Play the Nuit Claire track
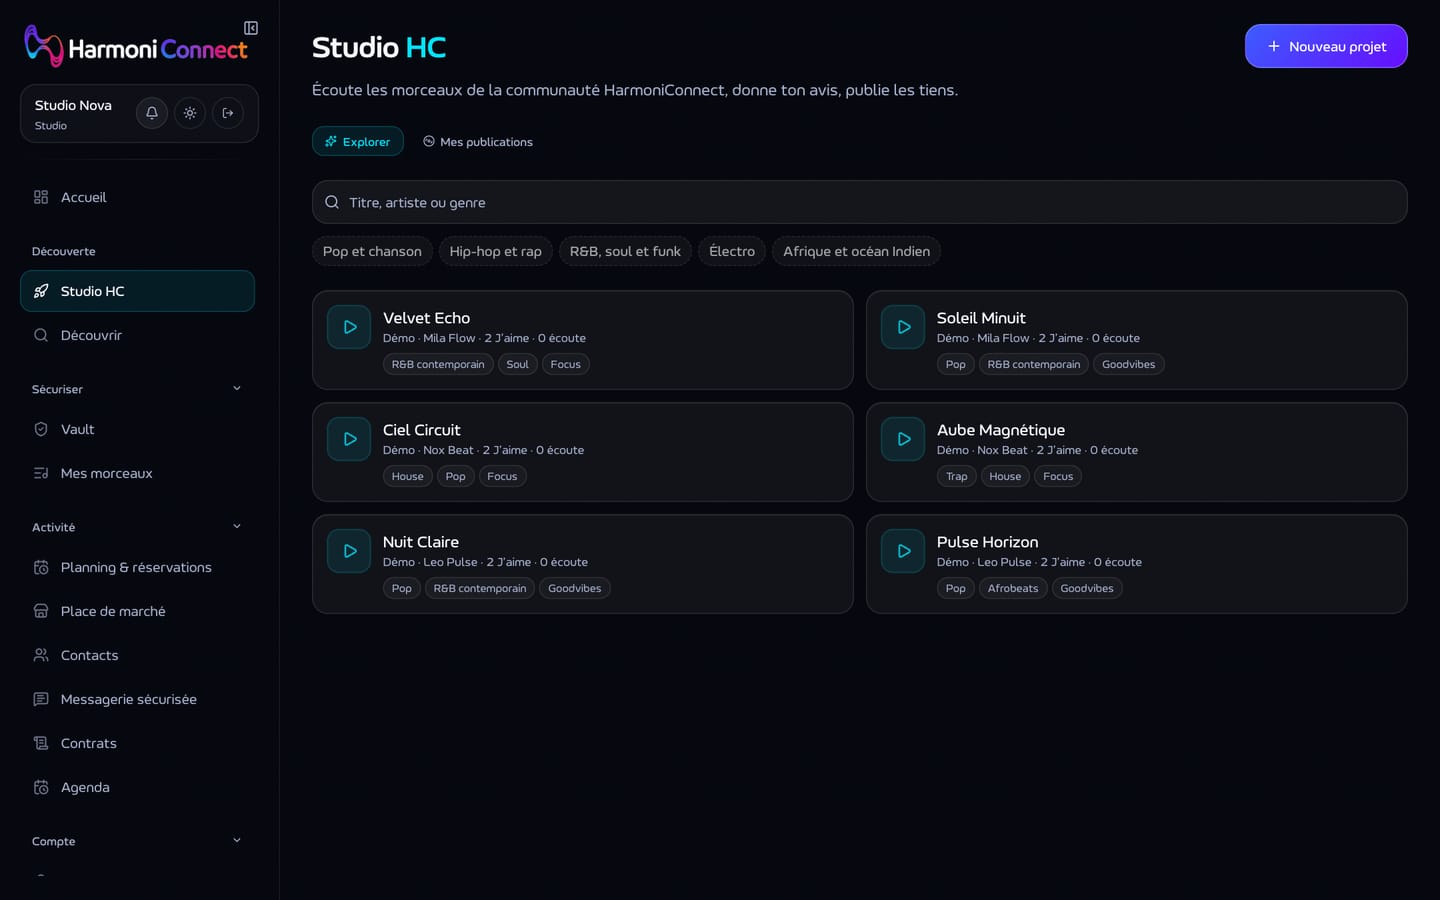Viewport: 1440px width, 900px height. pos(349,551)
